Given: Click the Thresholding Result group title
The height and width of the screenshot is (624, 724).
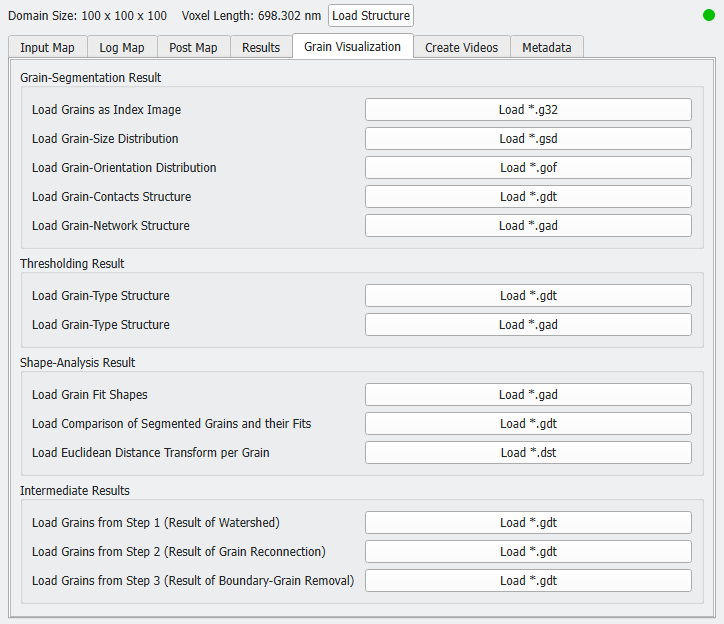Looking at the screenshot, I should [x=72, y=264].
